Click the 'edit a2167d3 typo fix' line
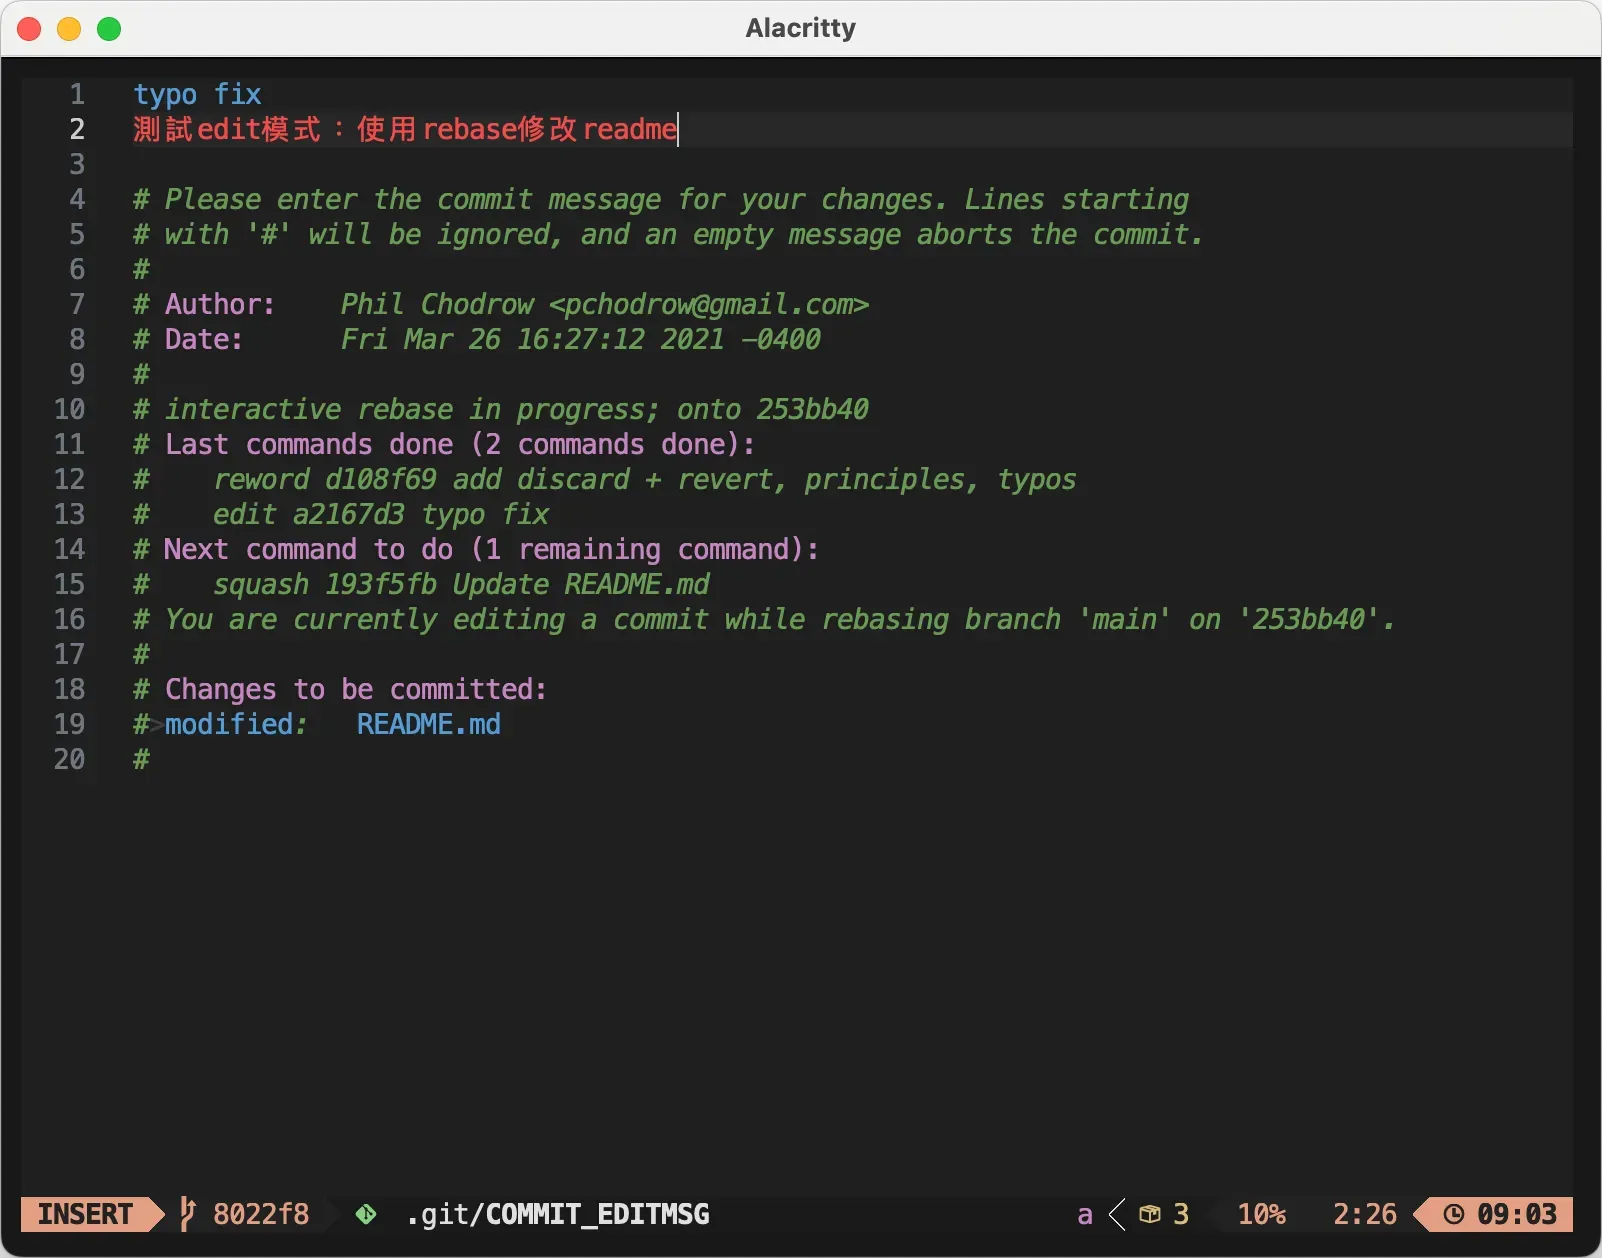 341,514
